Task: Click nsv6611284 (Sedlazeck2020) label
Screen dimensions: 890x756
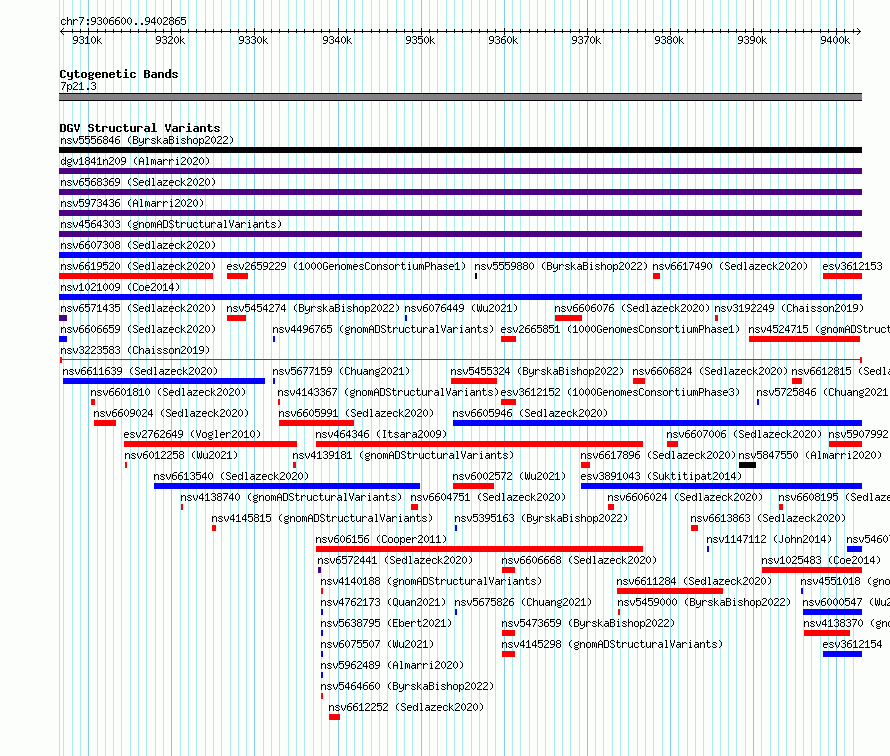Action: click(694, 581)
